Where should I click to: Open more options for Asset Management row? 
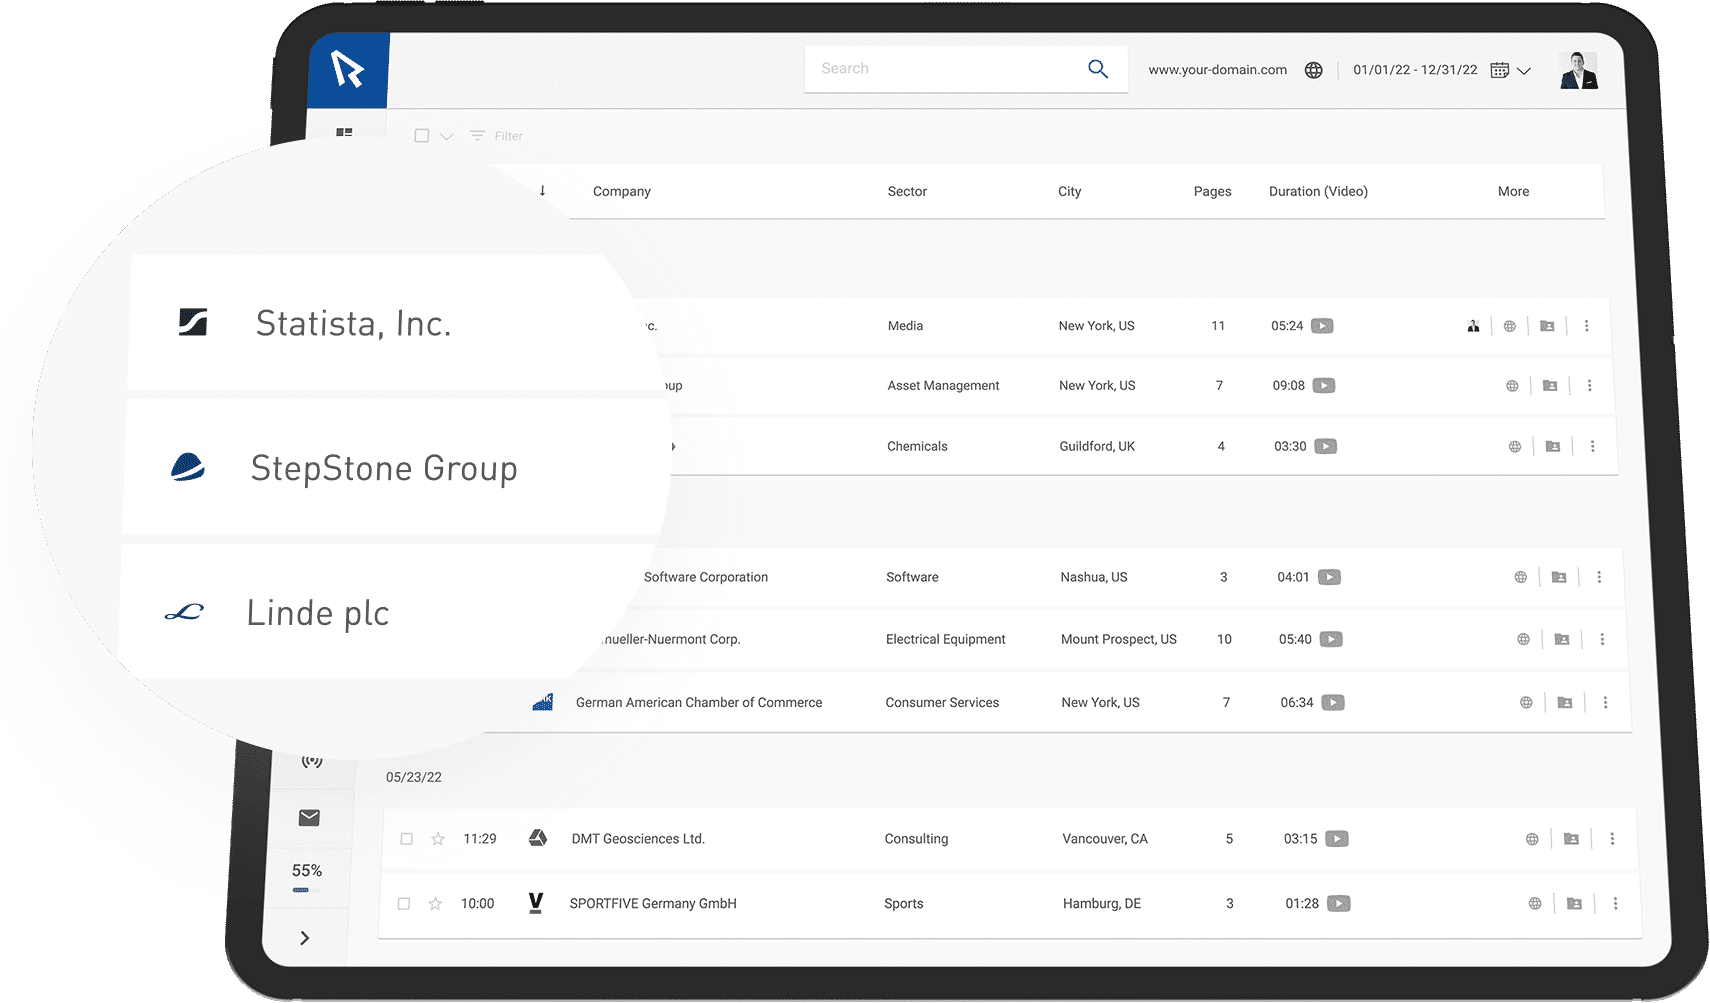pos(1589,386)
